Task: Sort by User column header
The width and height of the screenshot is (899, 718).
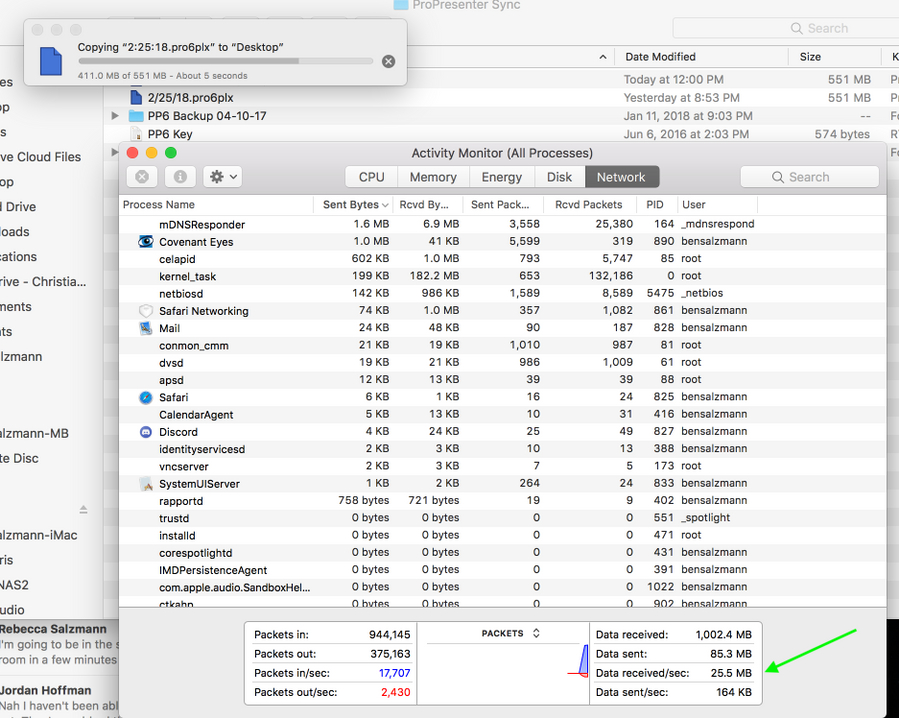Action: pyautogui.click(x=717, y=205)
